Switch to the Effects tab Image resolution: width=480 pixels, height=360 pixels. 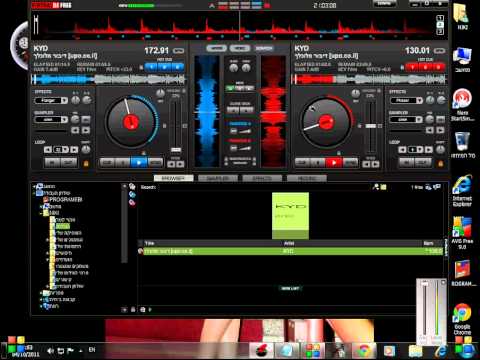pos(262,178)
